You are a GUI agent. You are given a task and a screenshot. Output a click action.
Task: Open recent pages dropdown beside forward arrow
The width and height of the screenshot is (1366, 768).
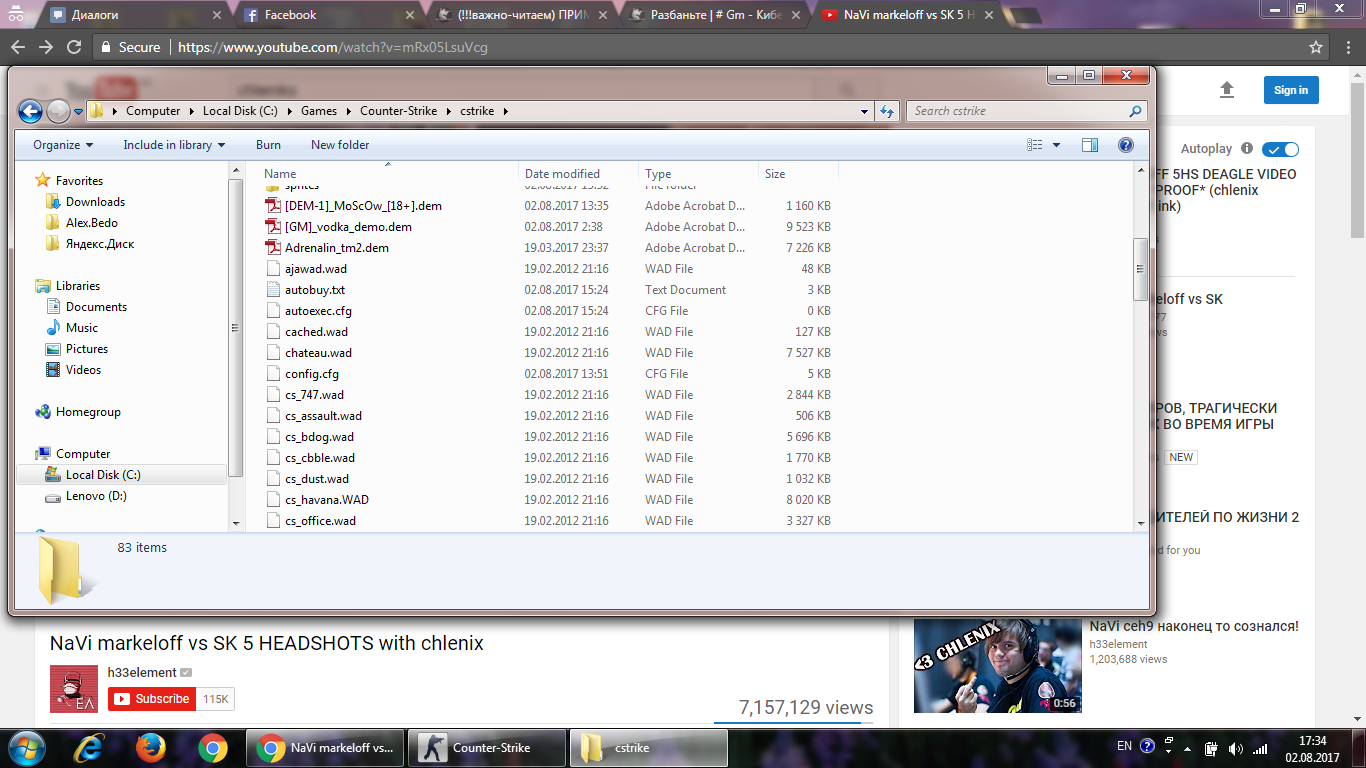[x=78, y=112]
